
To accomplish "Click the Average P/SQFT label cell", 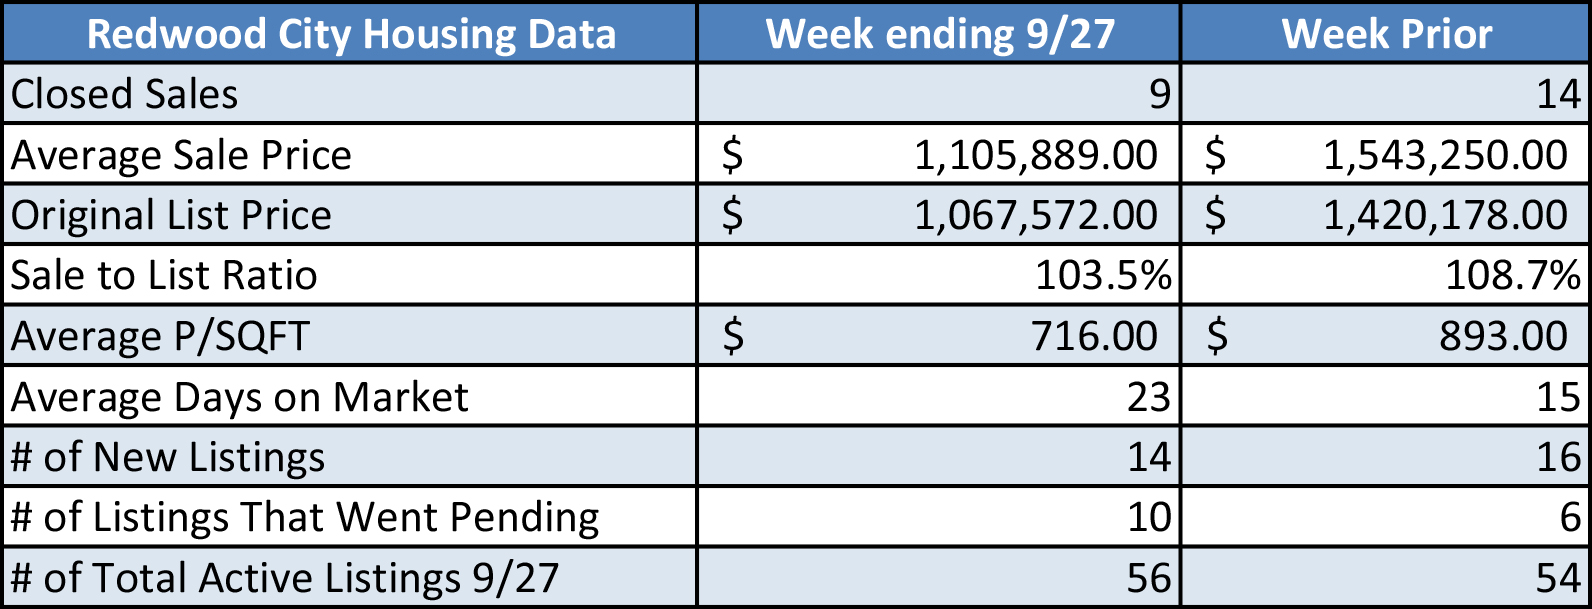I will point(350,335).
